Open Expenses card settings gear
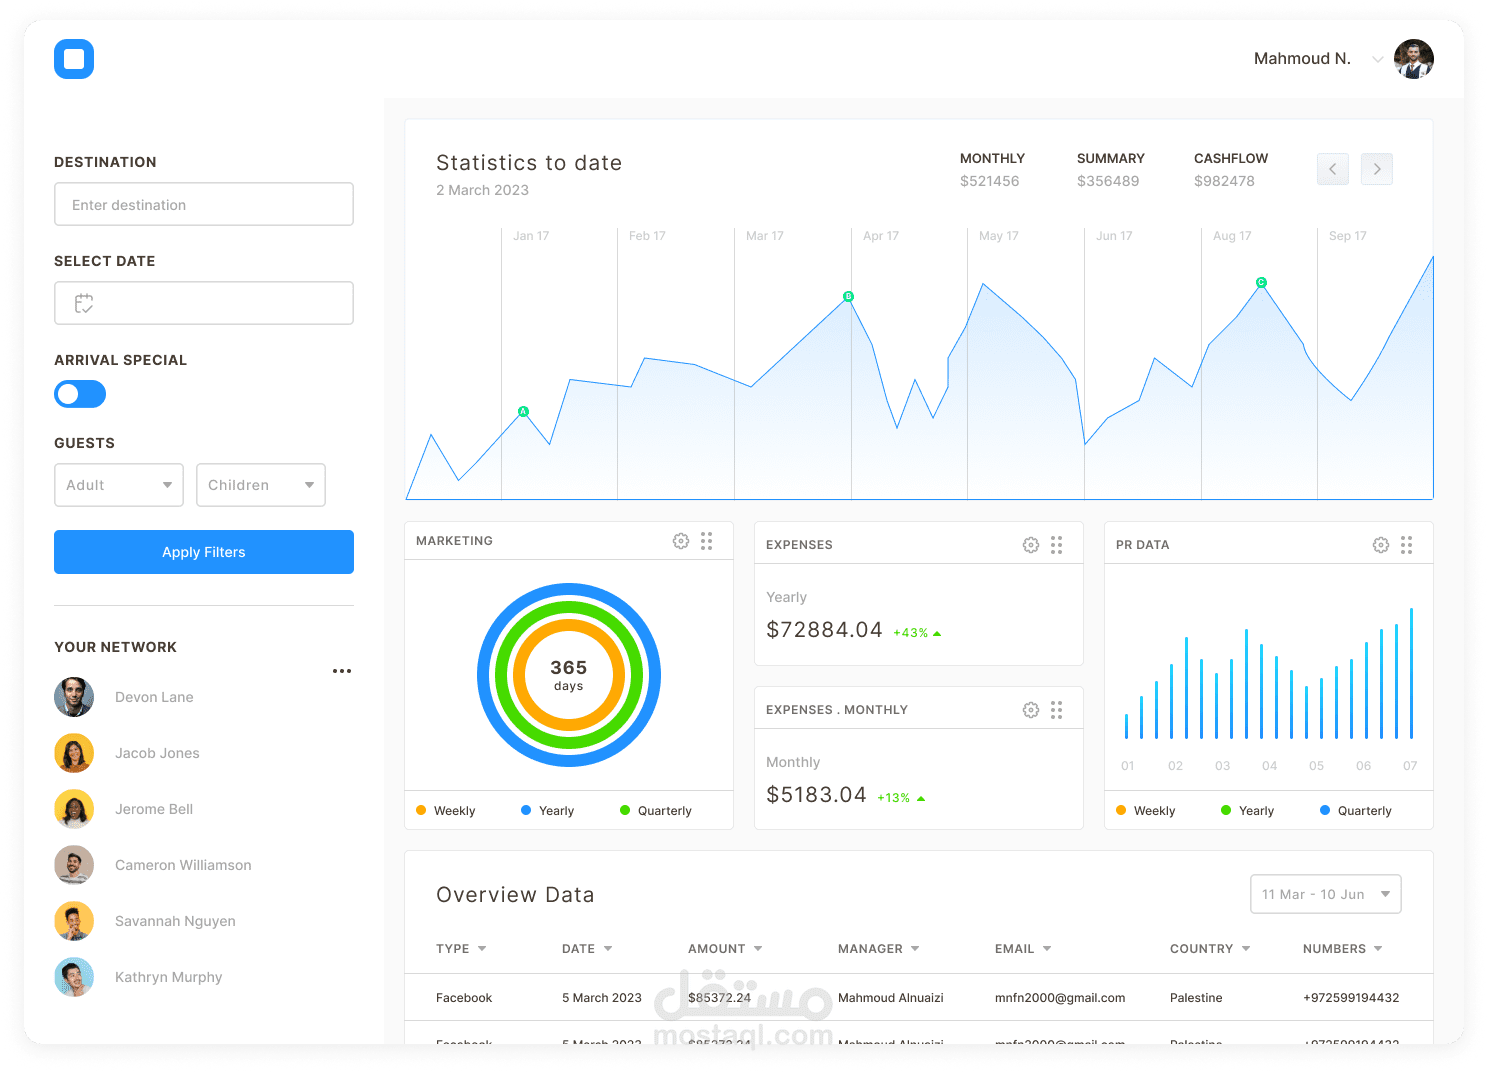The height and width of the screenshot is (1072, 1488). [x=1031, y=545]
